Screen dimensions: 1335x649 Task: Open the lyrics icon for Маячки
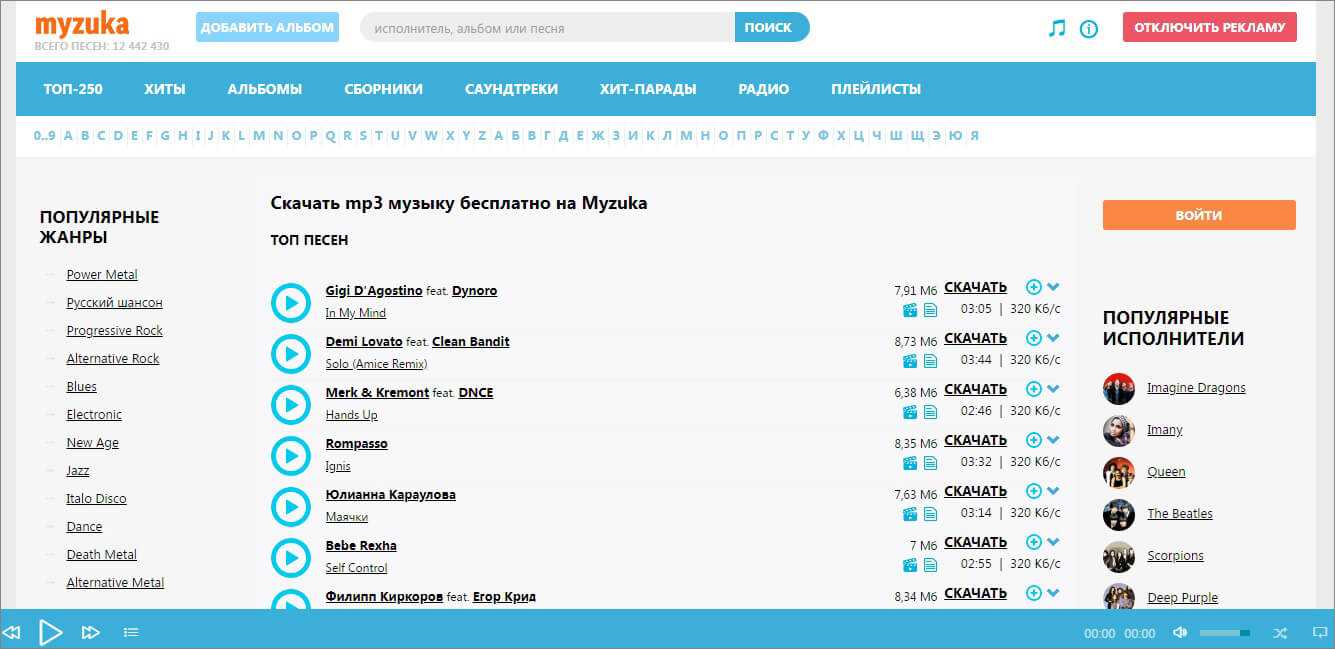(930, 514)
